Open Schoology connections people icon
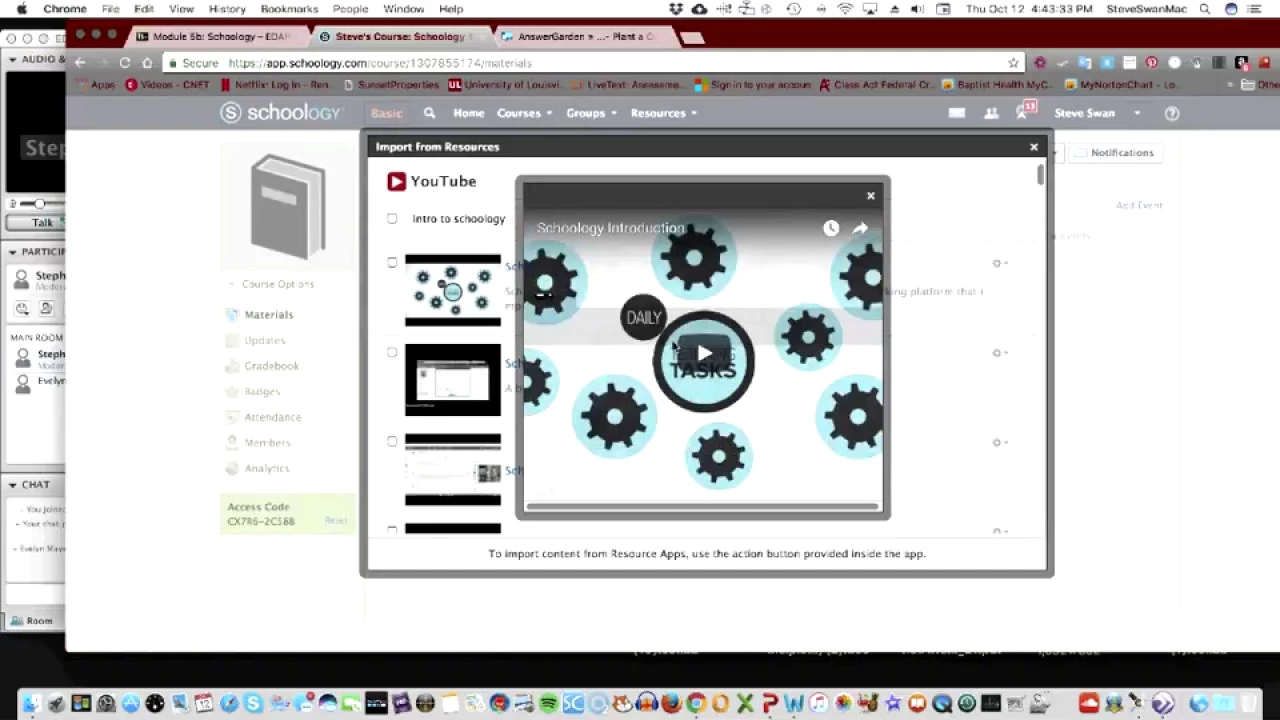1280x720 pixels. (991, 113)
